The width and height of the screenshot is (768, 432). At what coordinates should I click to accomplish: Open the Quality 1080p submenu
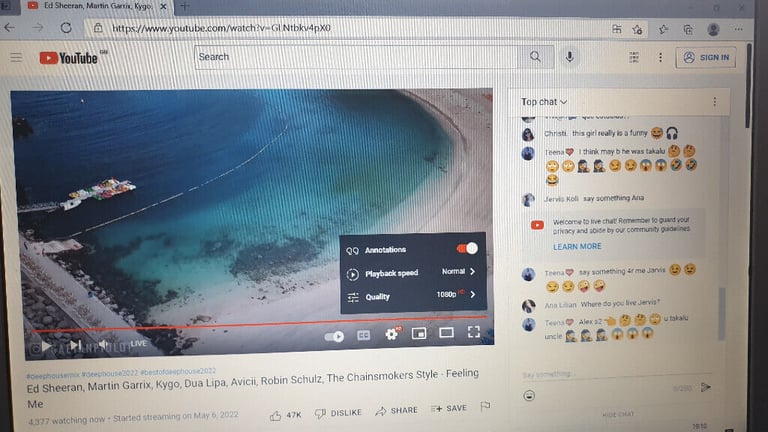(413, 296)
